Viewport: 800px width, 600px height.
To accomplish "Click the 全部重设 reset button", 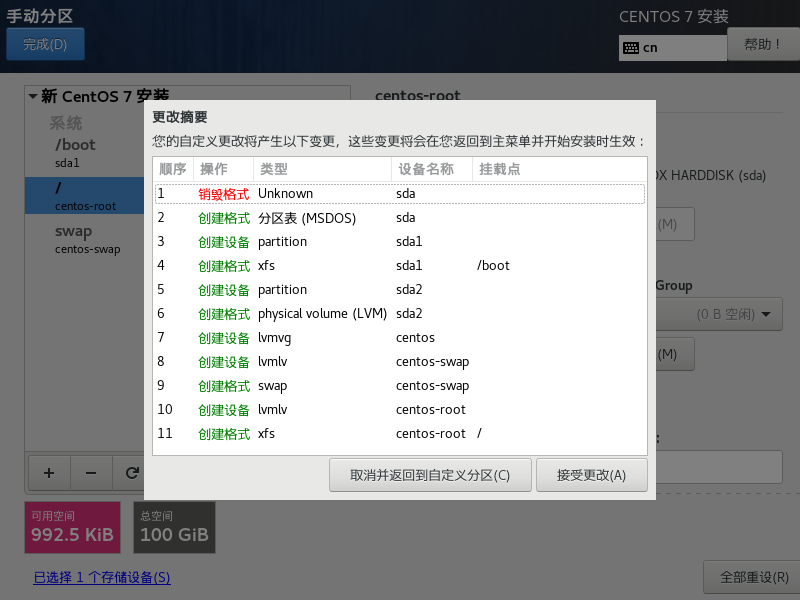I will pos(748,577).
